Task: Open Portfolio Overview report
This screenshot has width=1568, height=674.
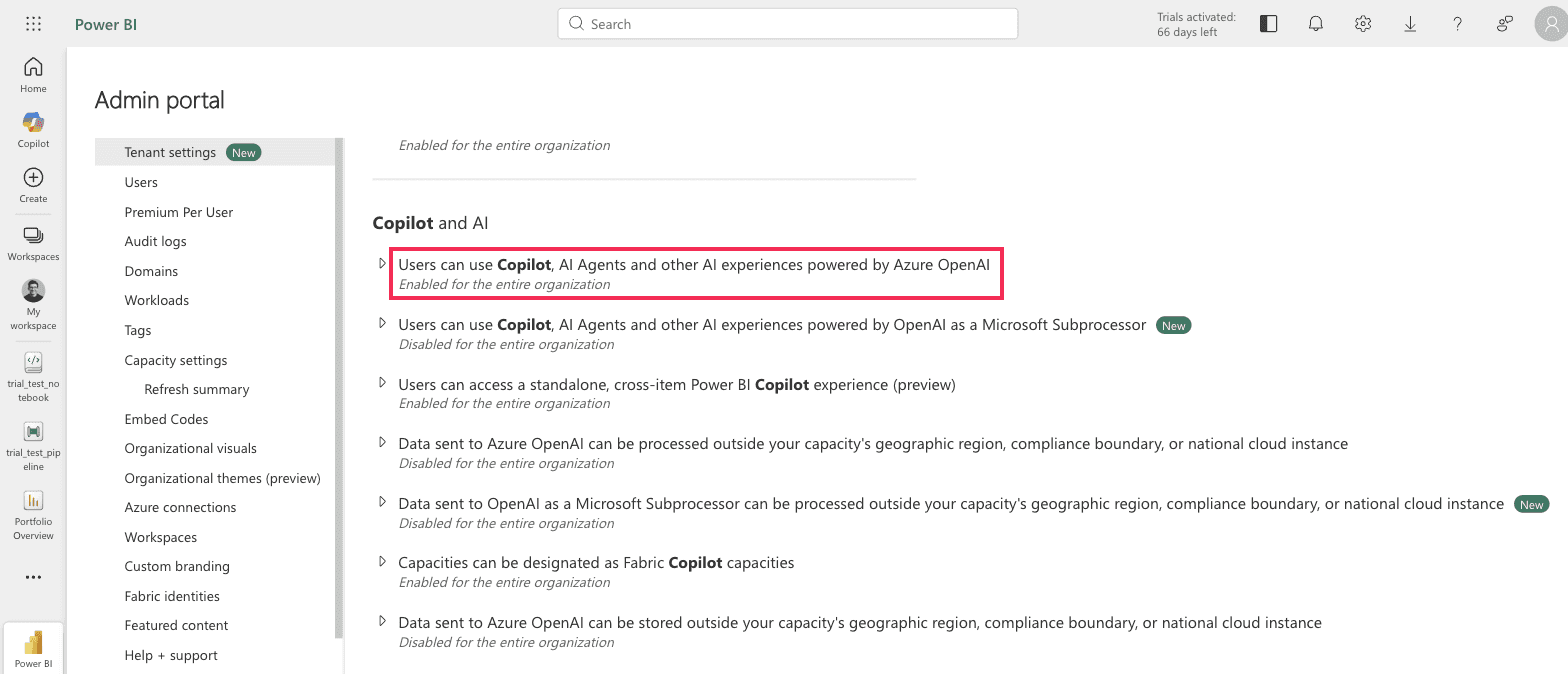Action: pos(33,515)
